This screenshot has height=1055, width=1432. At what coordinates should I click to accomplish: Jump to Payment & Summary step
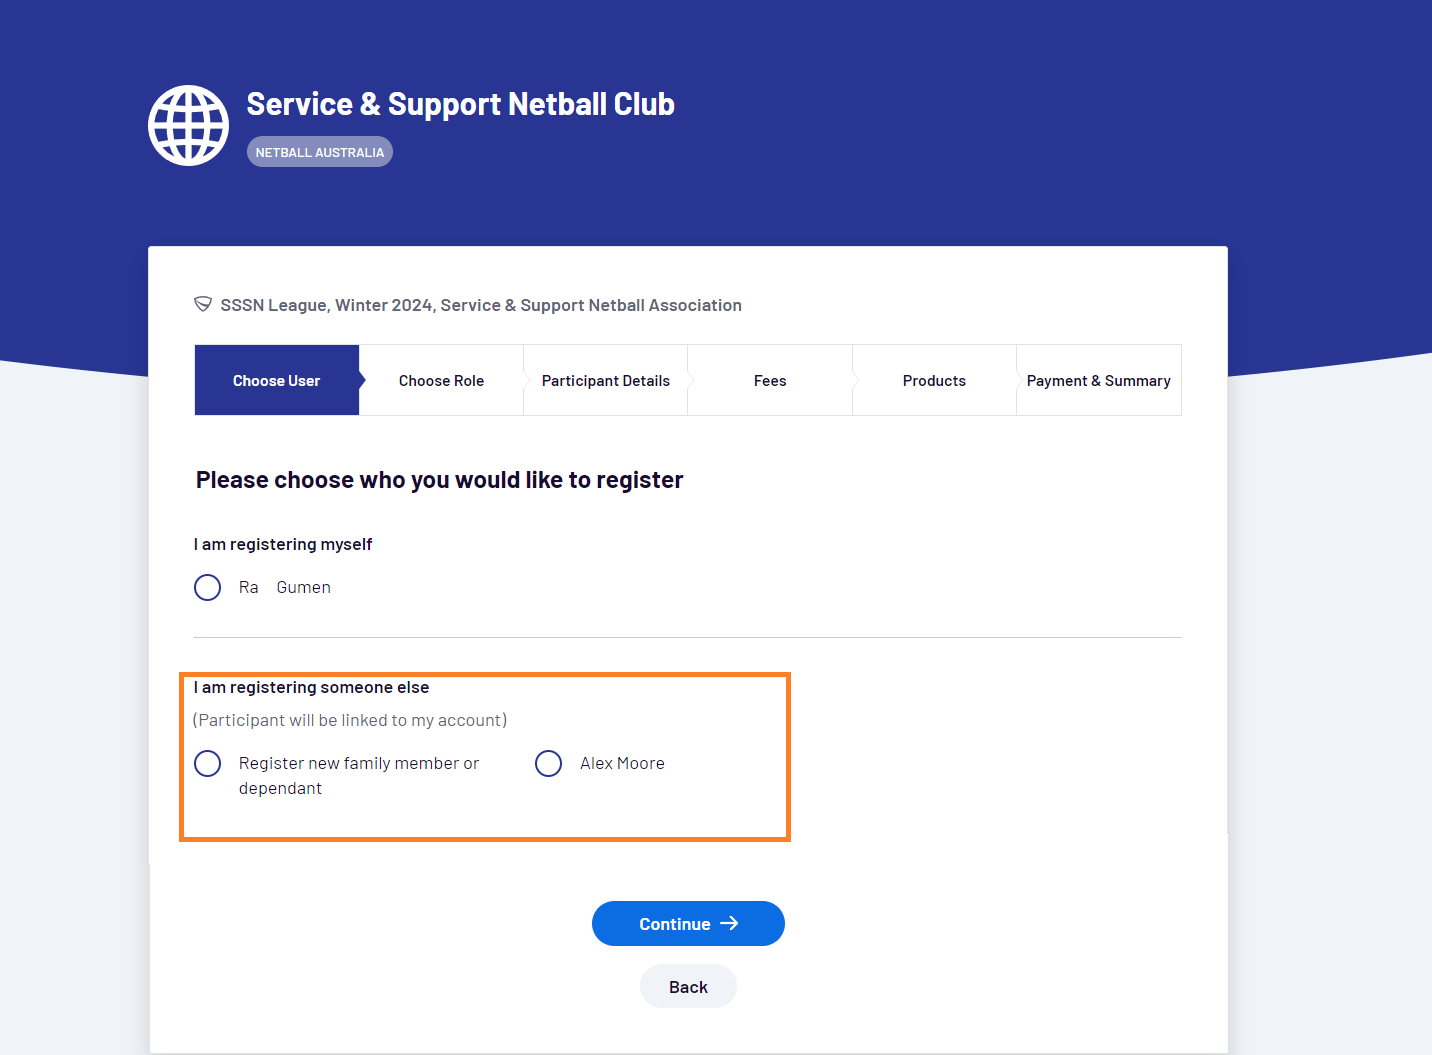point(1098,380)
